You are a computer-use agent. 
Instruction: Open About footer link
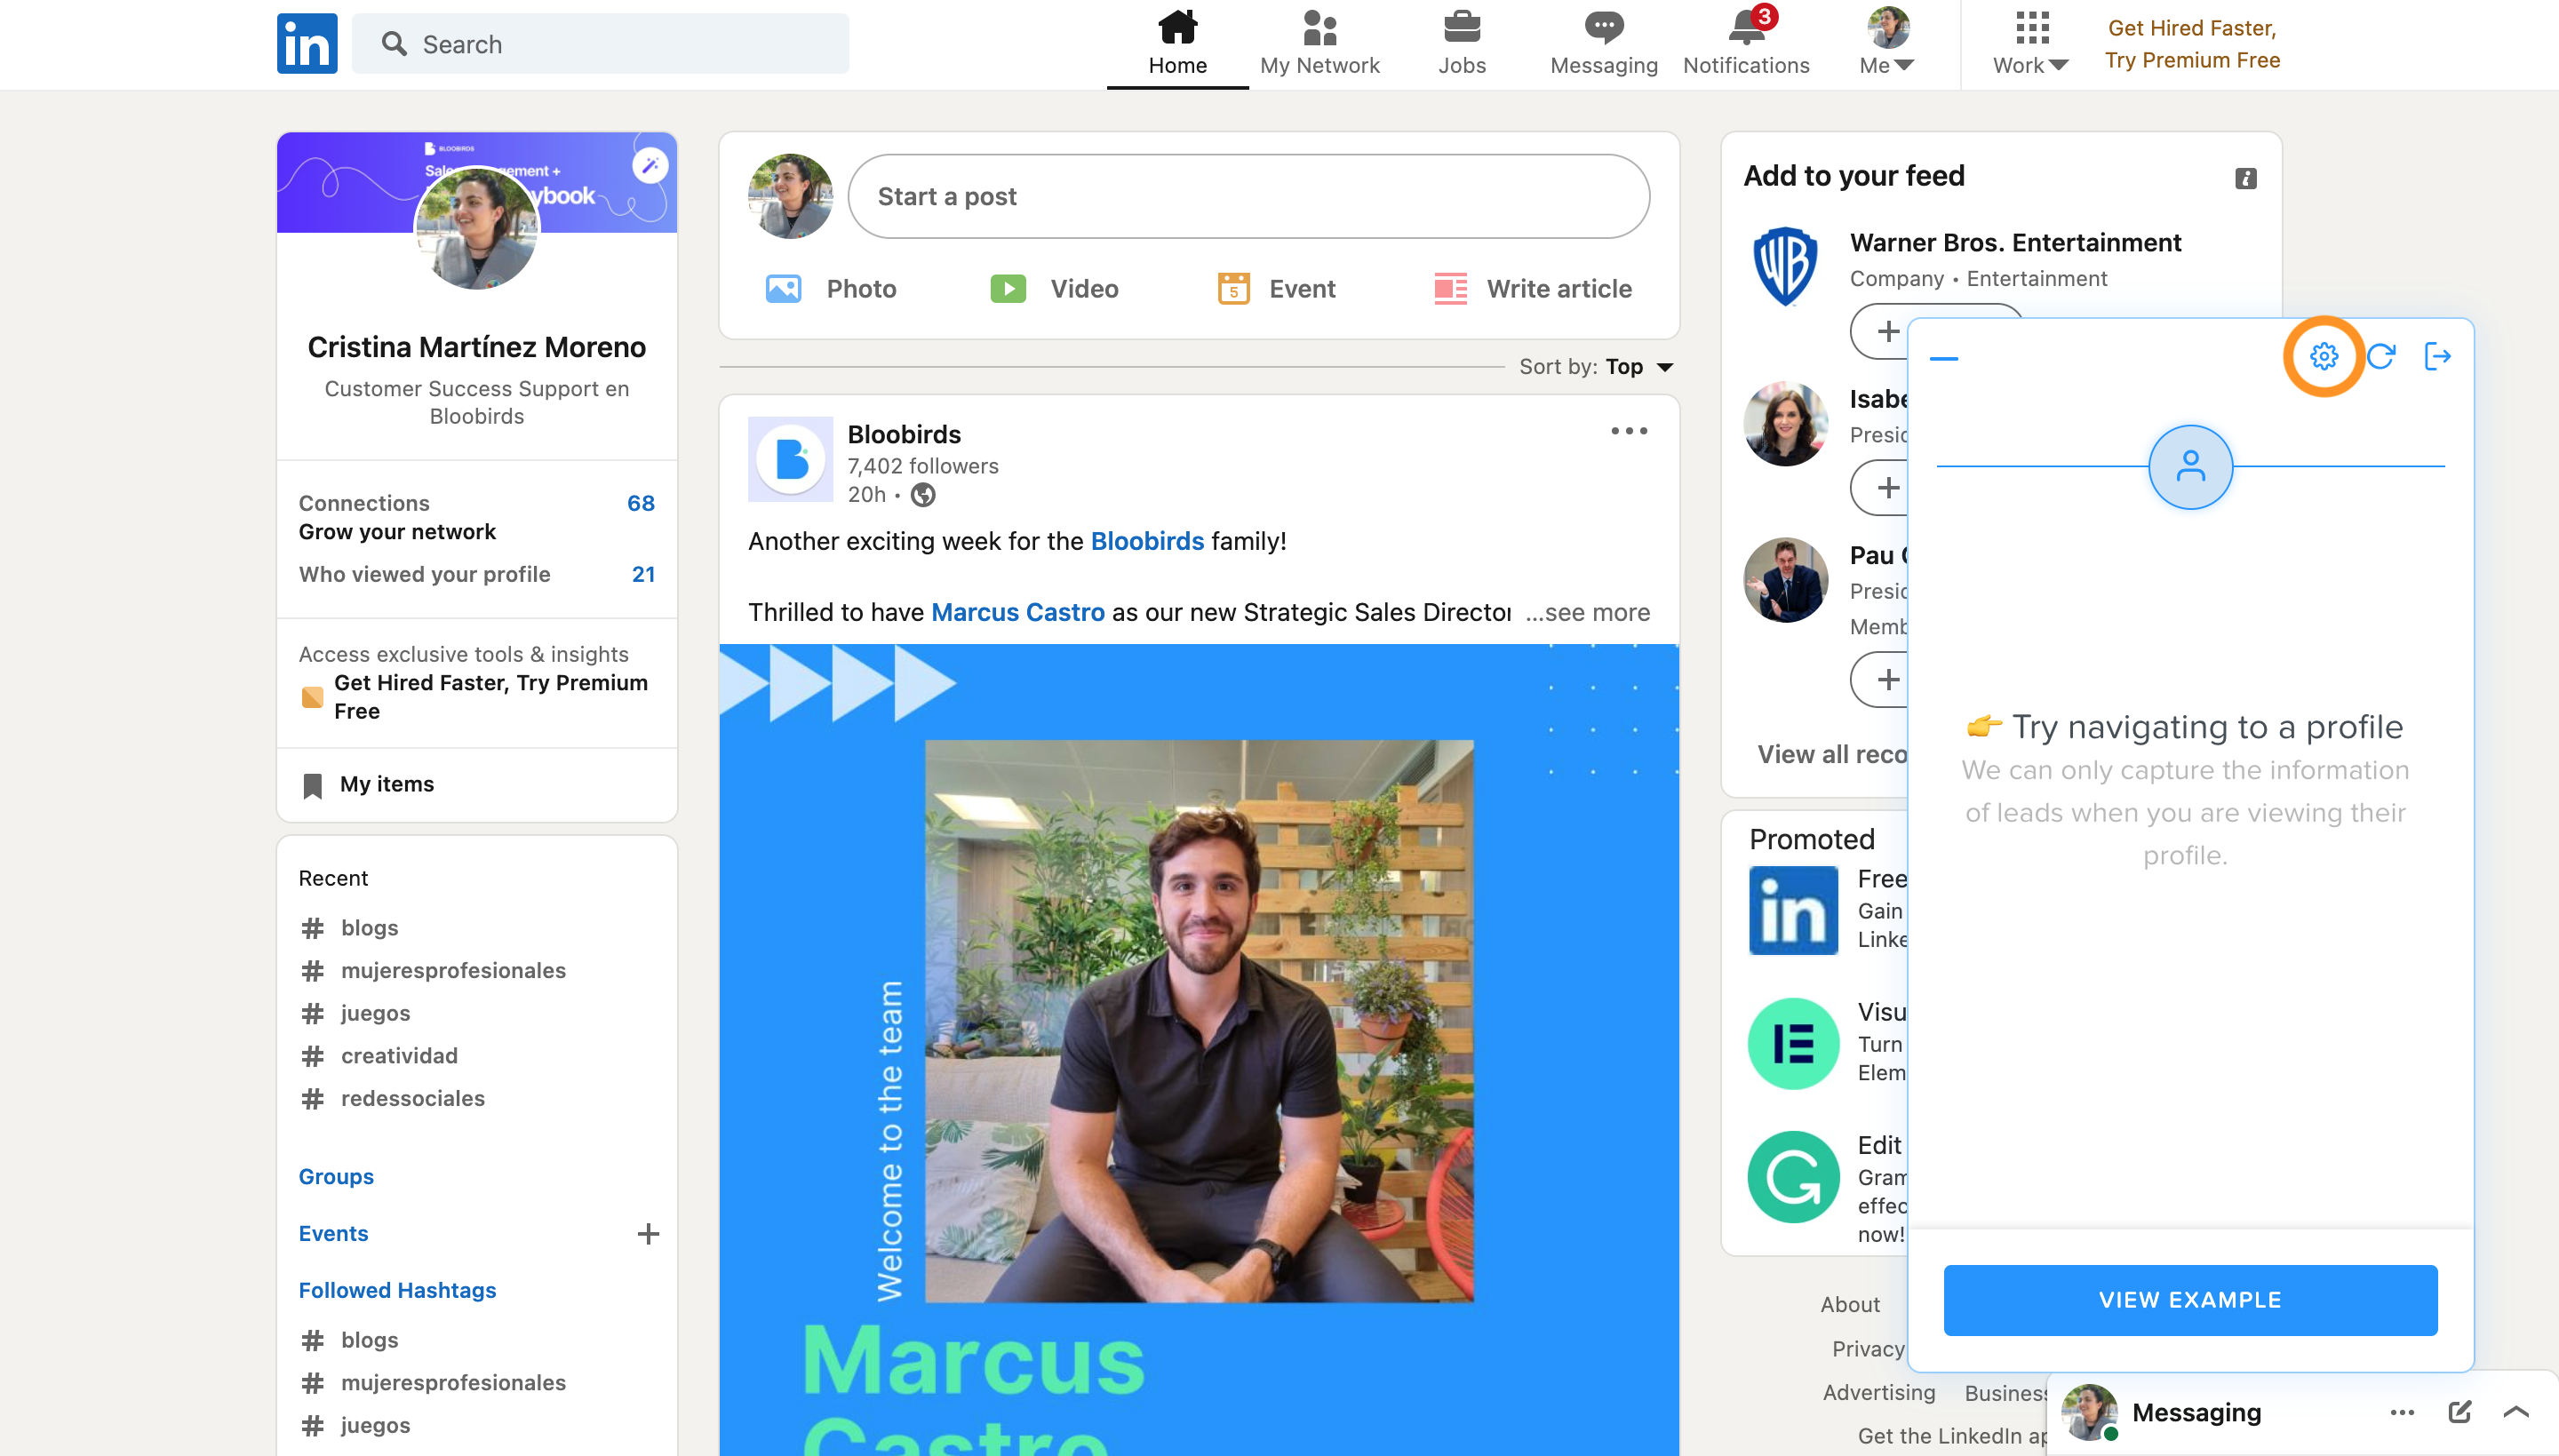pos(1849,1304)
